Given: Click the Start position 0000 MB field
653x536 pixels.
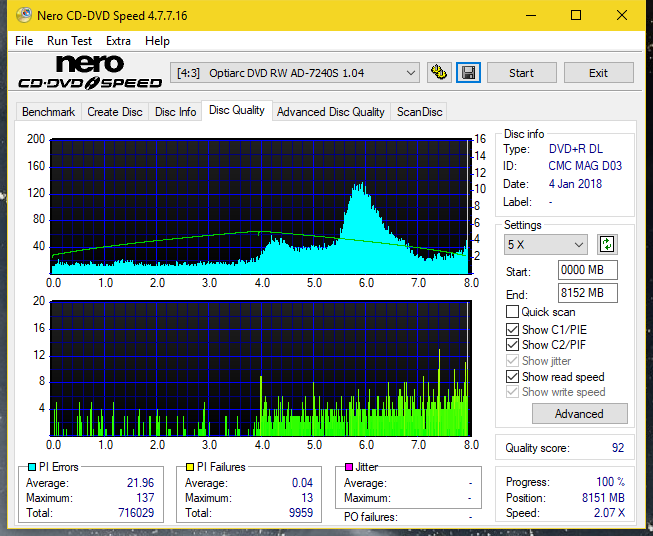Looking at the screenshot, I should pos(587,270).
